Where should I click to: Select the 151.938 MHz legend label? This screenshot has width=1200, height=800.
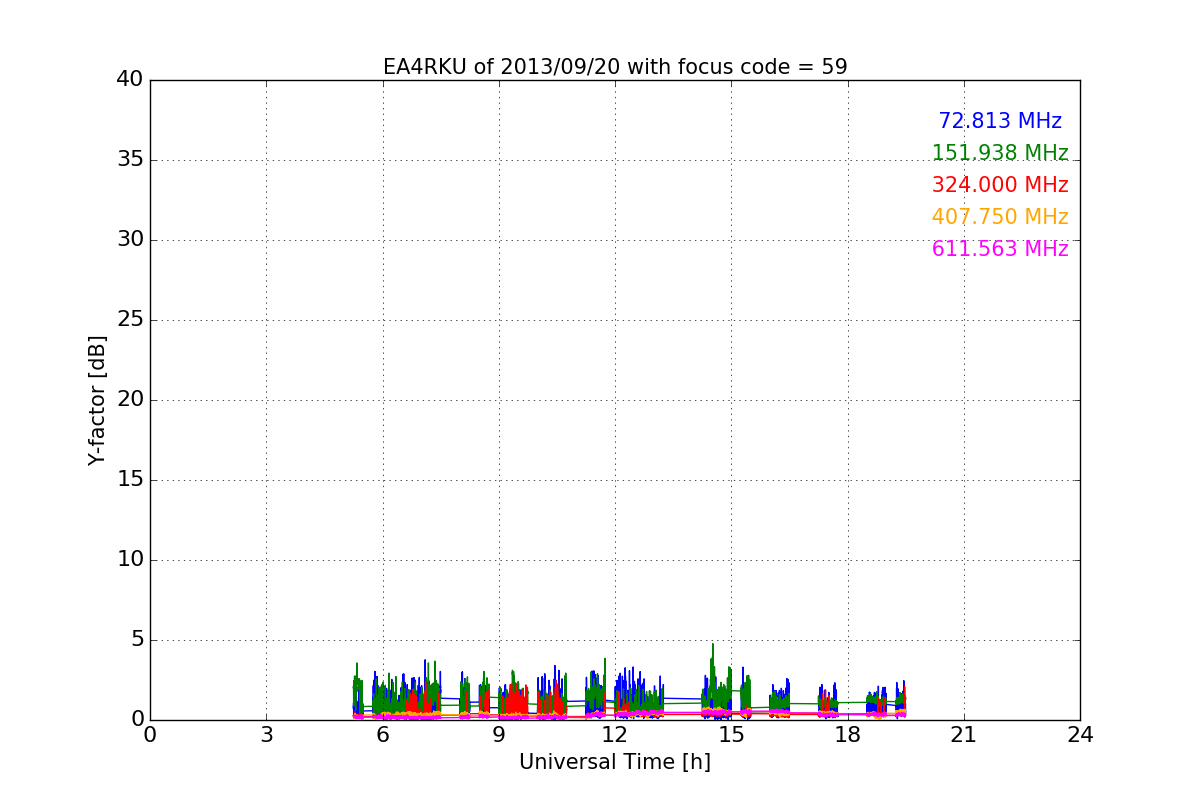click(1000, 153)
